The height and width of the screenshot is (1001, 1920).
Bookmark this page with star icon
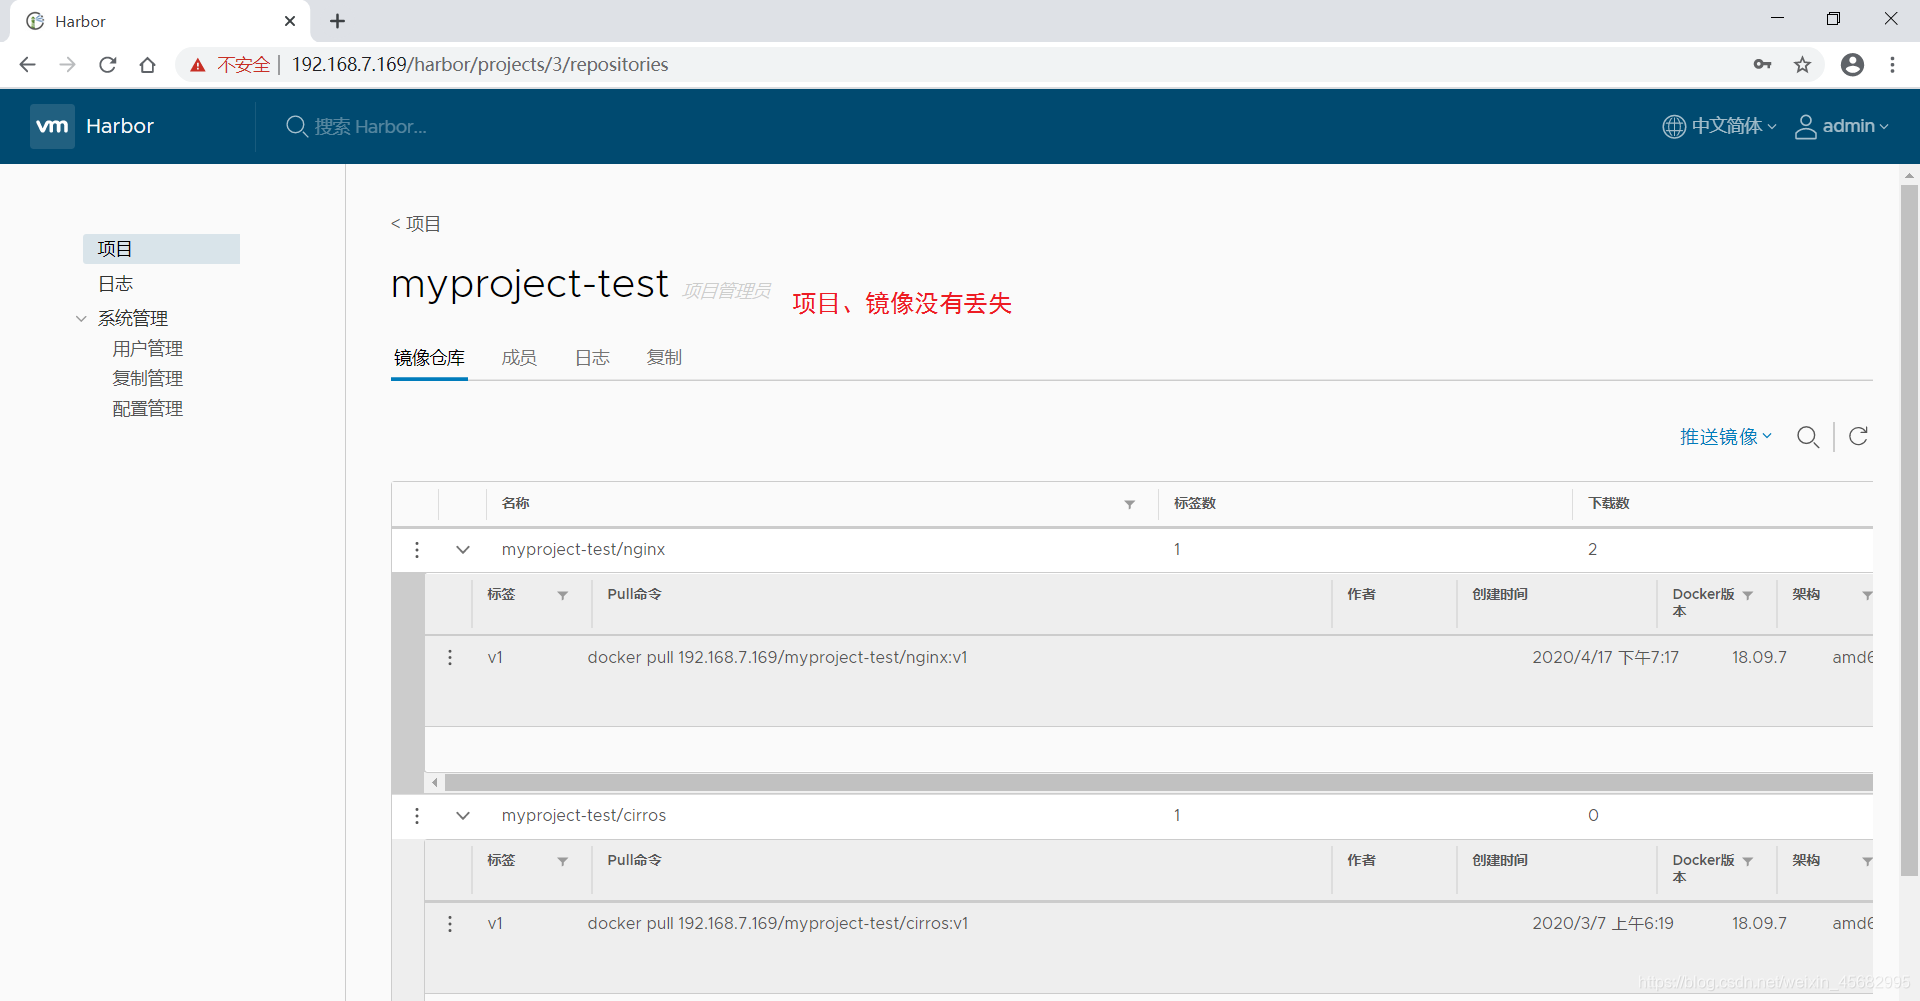click(x=1802, y=65)
